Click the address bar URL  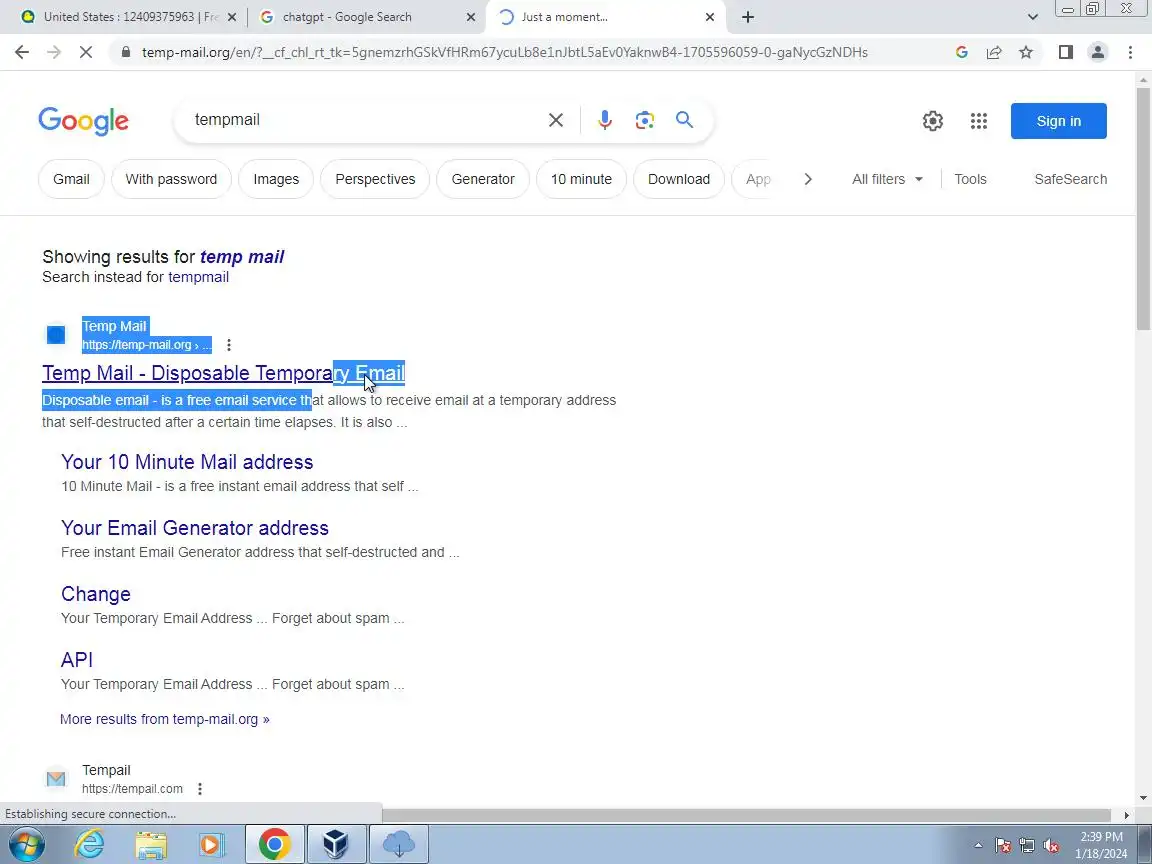[505, 52]
